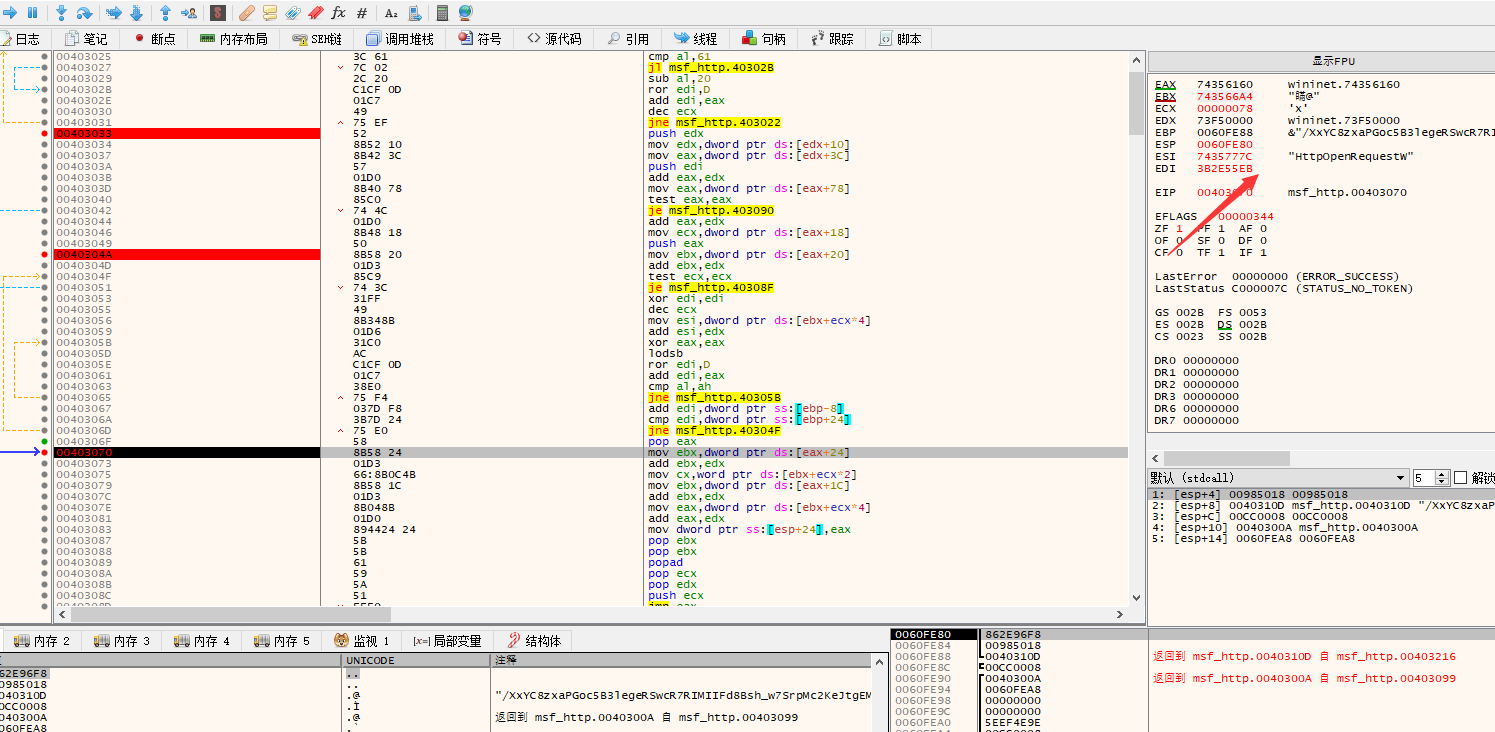This screenshot has height=732, width=1495.
Task: Switch to the 内存 5 dump tab
Action: point(282,641)
